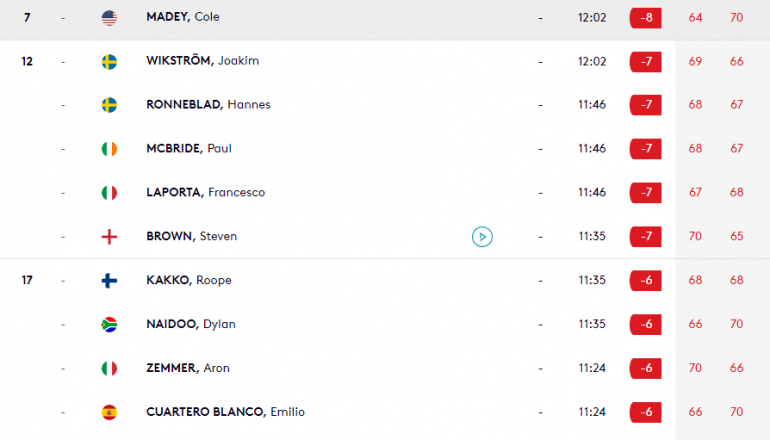Viewport: 770px width, 440px height.
Task: Click the -8 score badge for Madey
Action: pos(645,18)
